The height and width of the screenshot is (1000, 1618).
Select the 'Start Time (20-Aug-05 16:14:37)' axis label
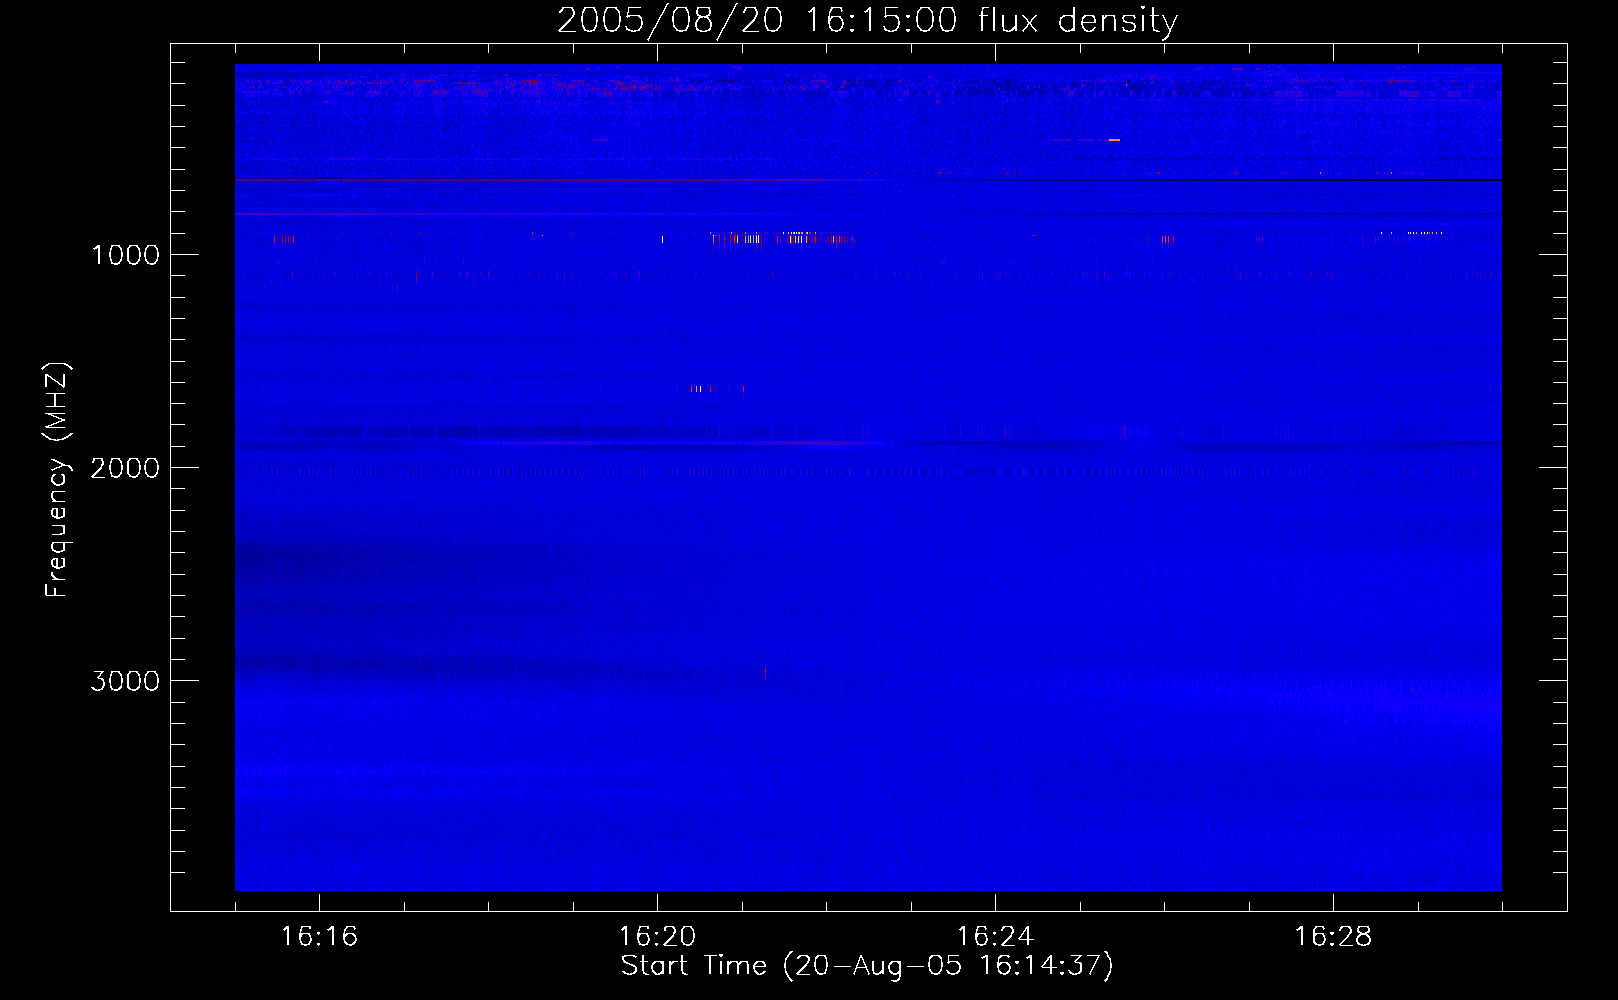pyautogui.click(x=867, y=966)
